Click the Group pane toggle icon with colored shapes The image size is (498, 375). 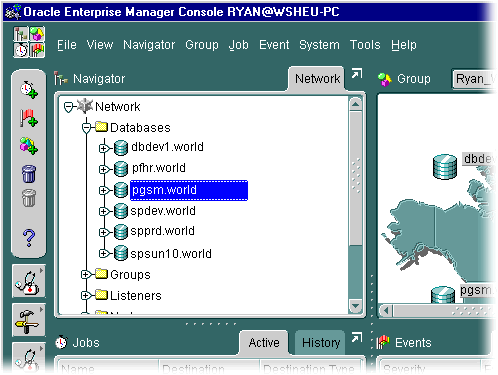[x=37, y=34]
